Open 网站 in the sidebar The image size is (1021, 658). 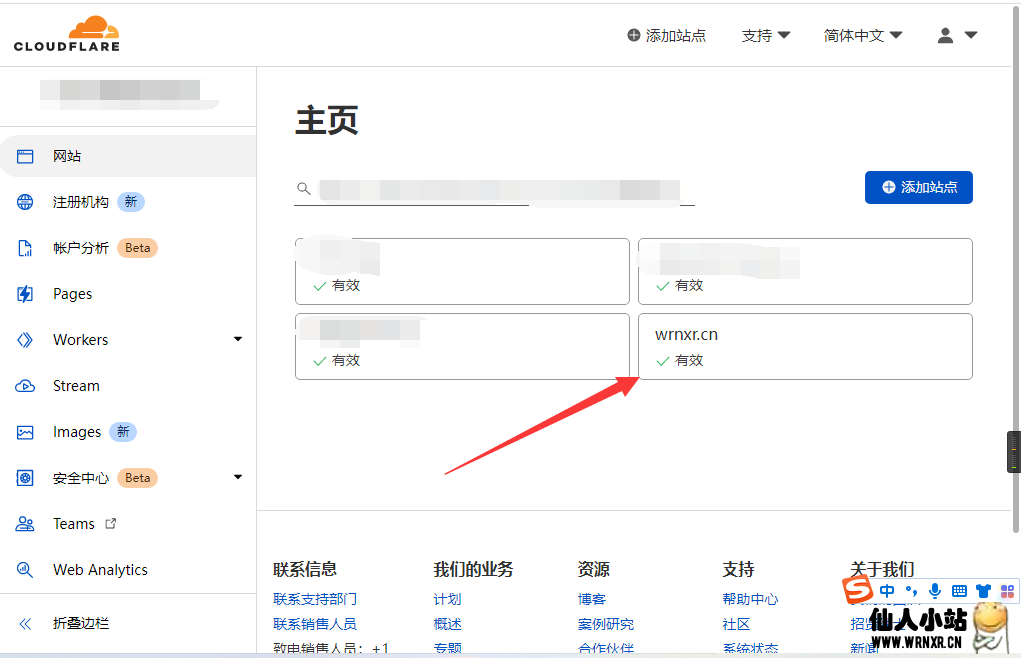click(128, 156)
